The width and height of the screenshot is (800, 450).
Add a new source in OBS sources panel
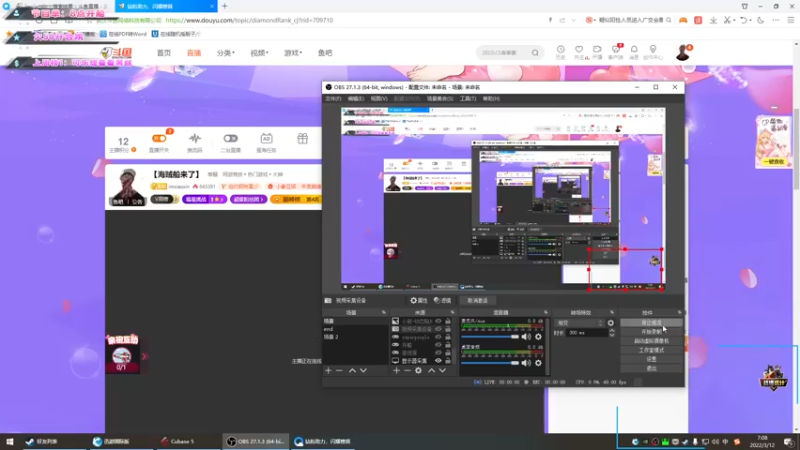click(396, 370)
